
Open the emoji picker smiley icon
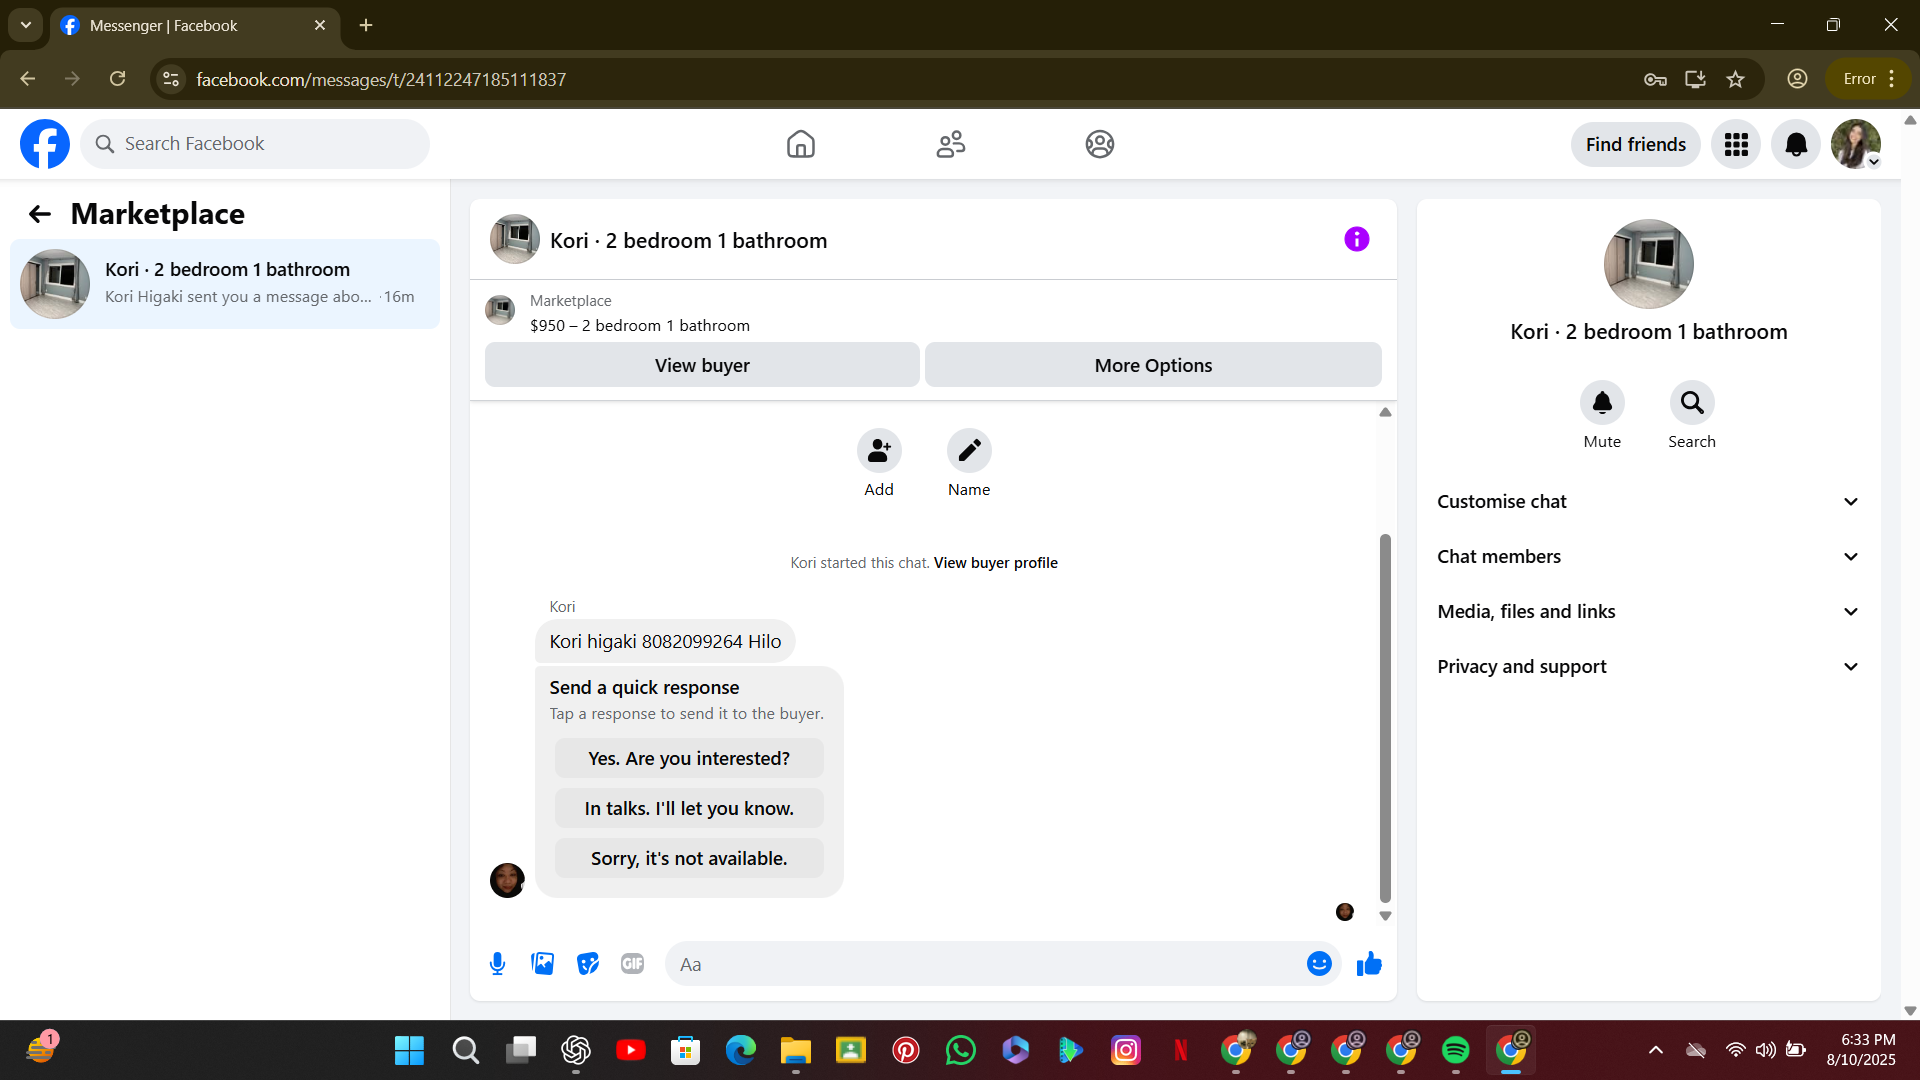coord(1319,964)
